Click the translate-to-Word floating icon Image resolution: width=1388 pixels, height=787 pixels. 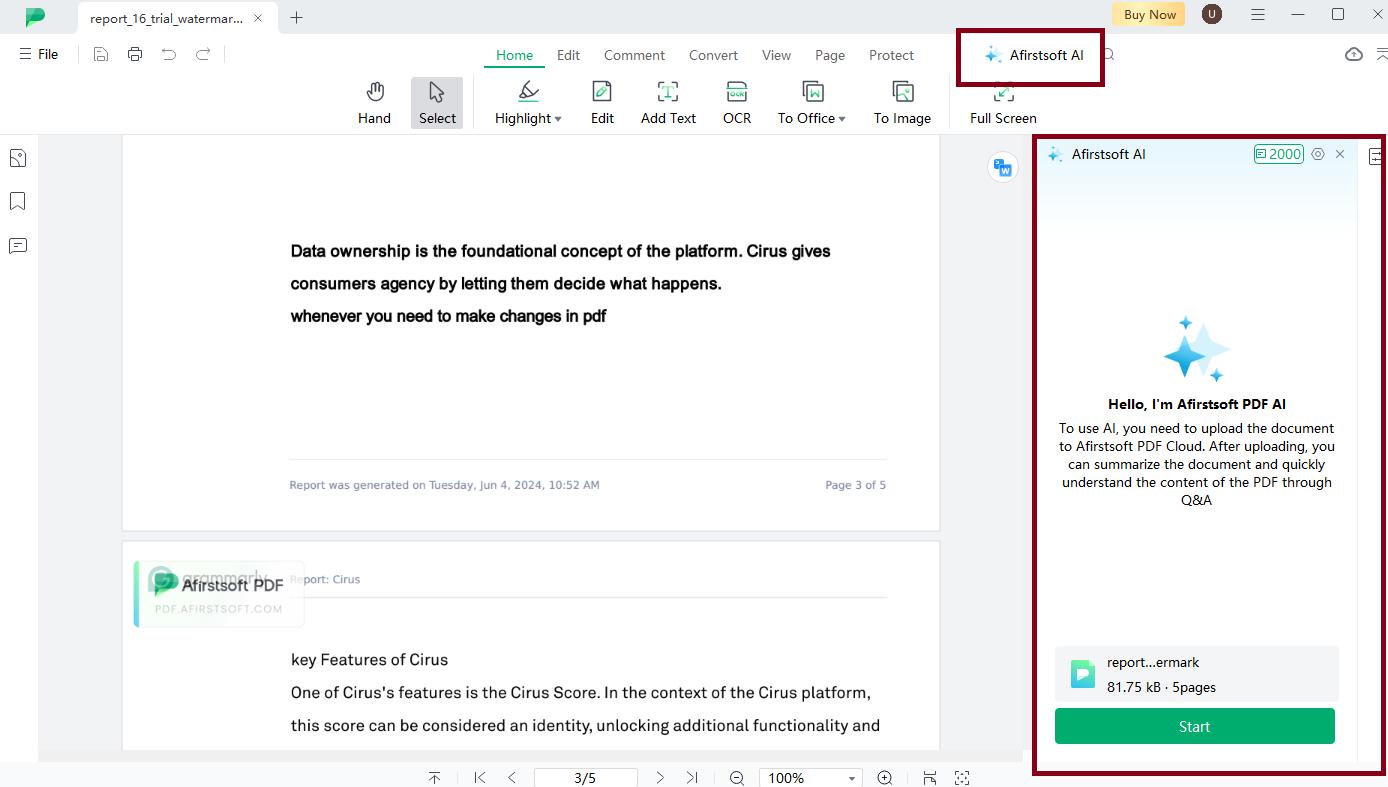point(1002,167)
